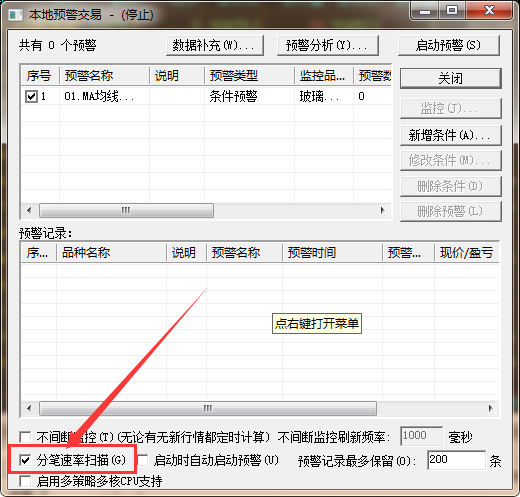Open 预警分析(Y) dialog
Screen dimensions: 520x497
point(328,45)
